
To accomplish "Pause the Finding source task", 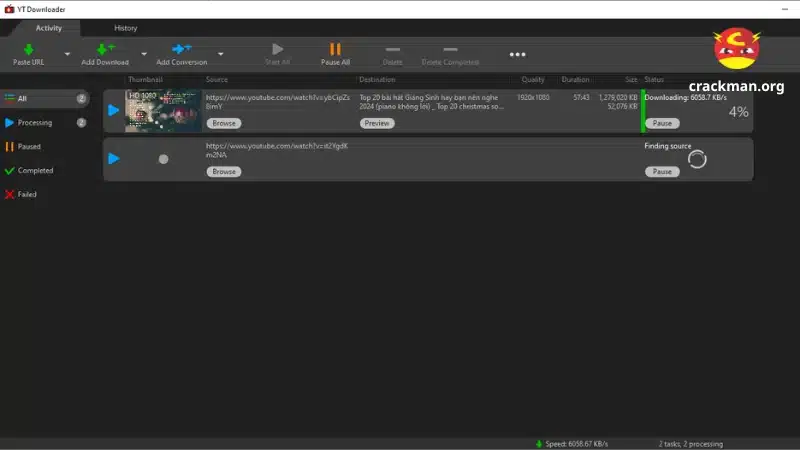I will click(662, 171).
